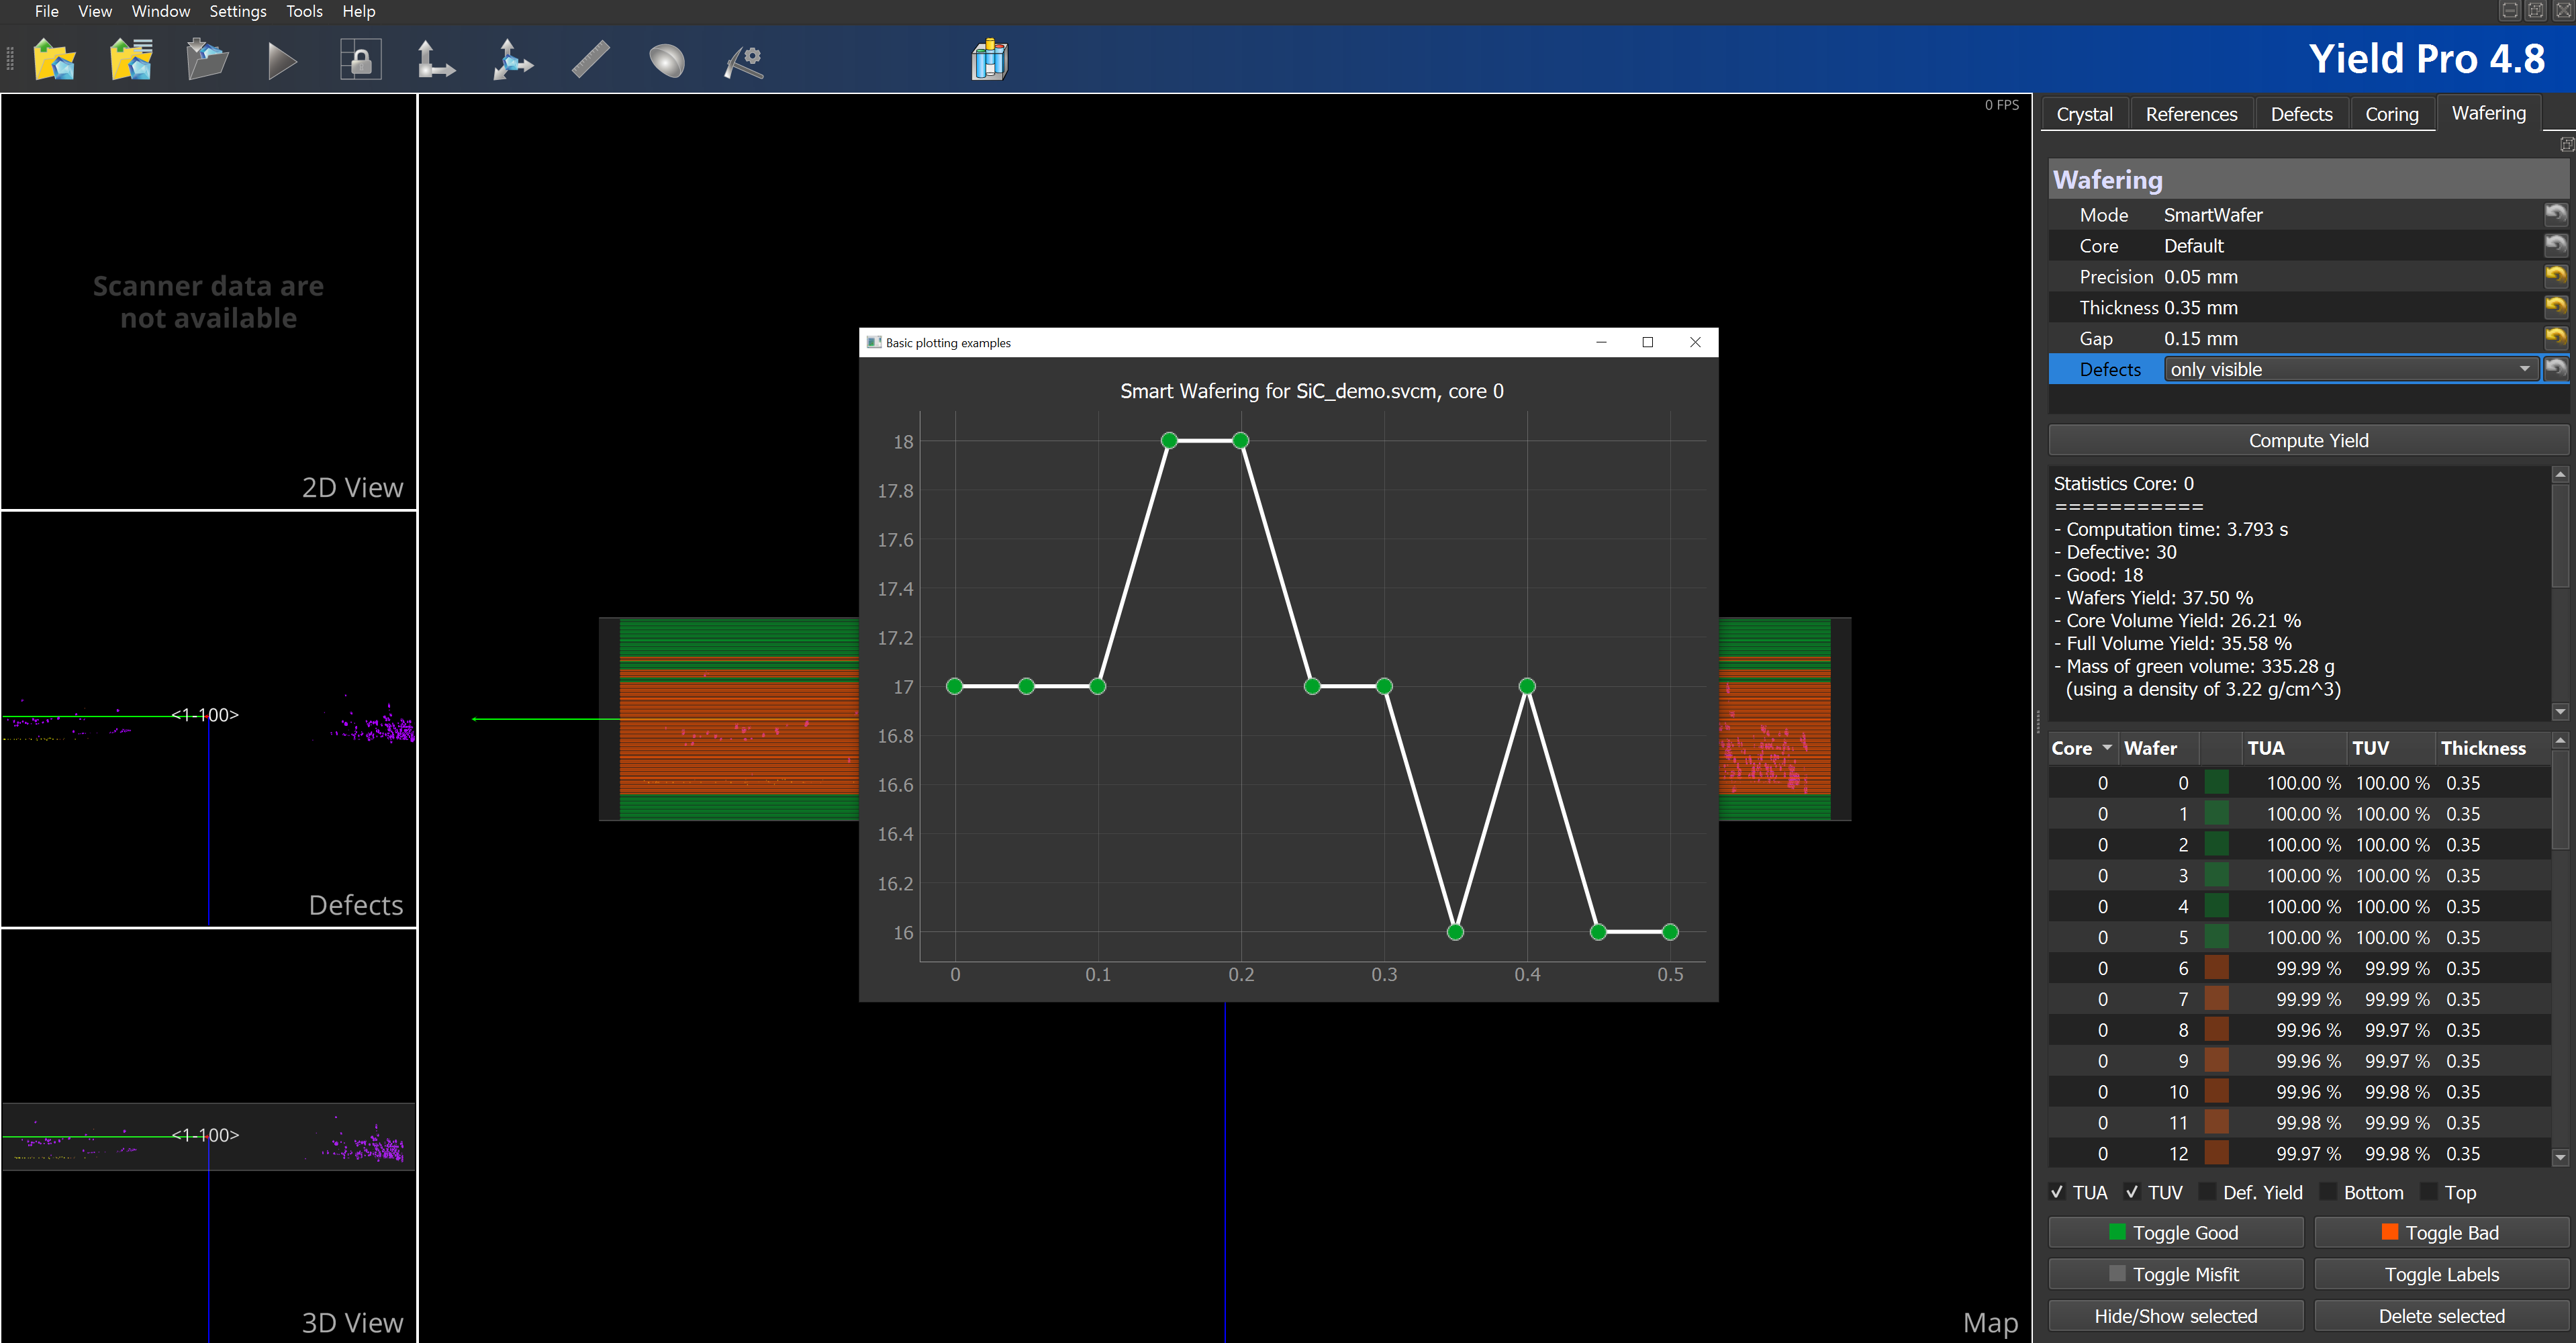Click the panel float icon under tabs

(2566, 144)
